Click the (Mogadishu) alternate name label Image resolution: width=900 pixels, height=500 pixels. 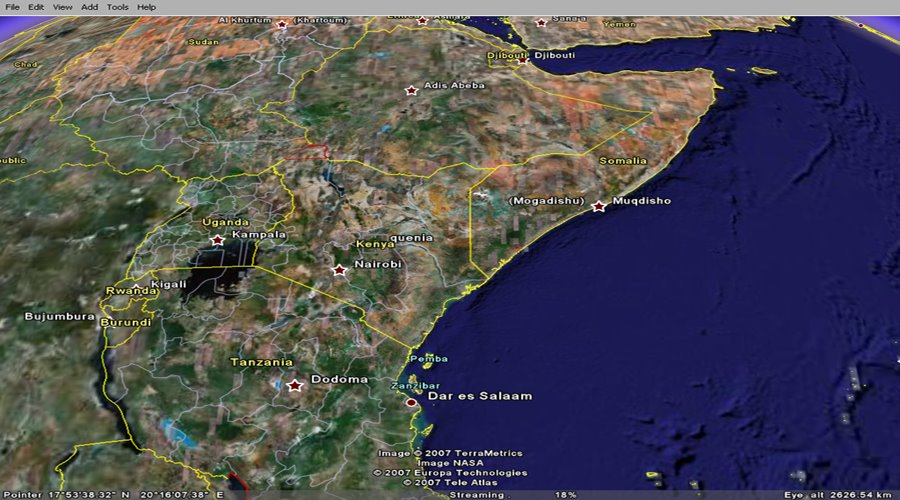click(546, 201)
